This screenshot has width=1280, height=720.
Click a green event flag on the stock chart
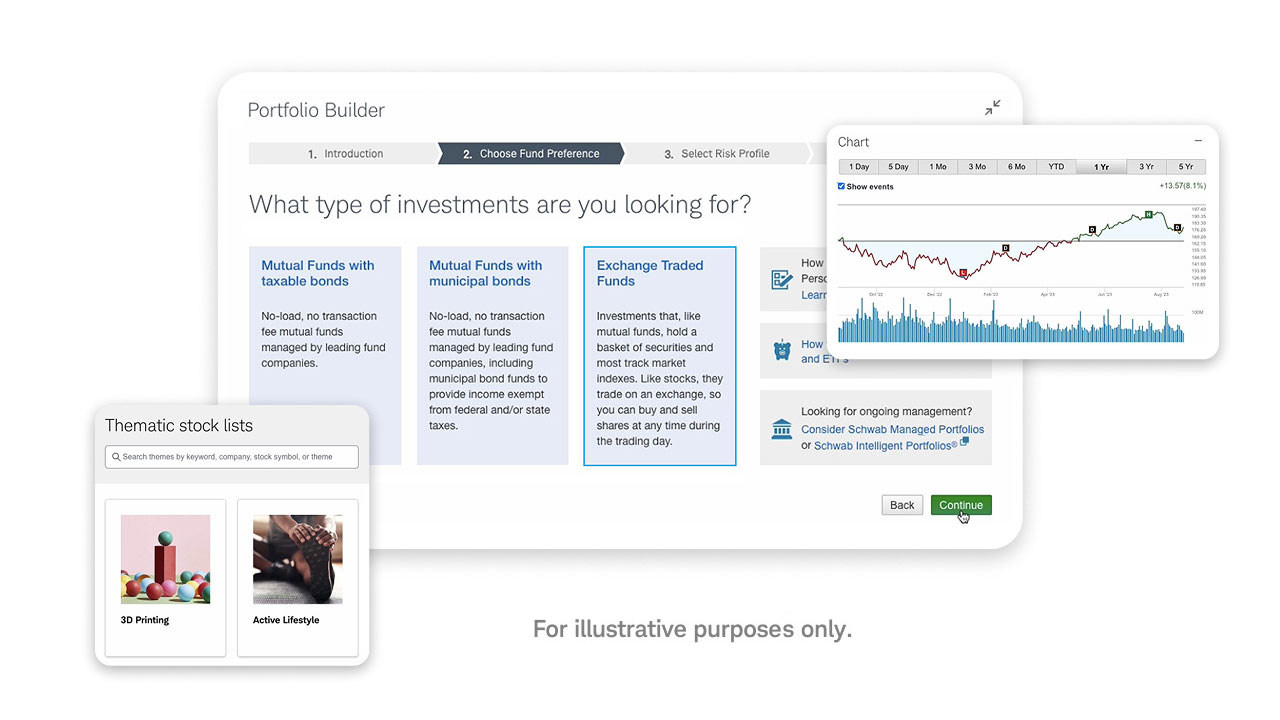[x=1148, y=214]
